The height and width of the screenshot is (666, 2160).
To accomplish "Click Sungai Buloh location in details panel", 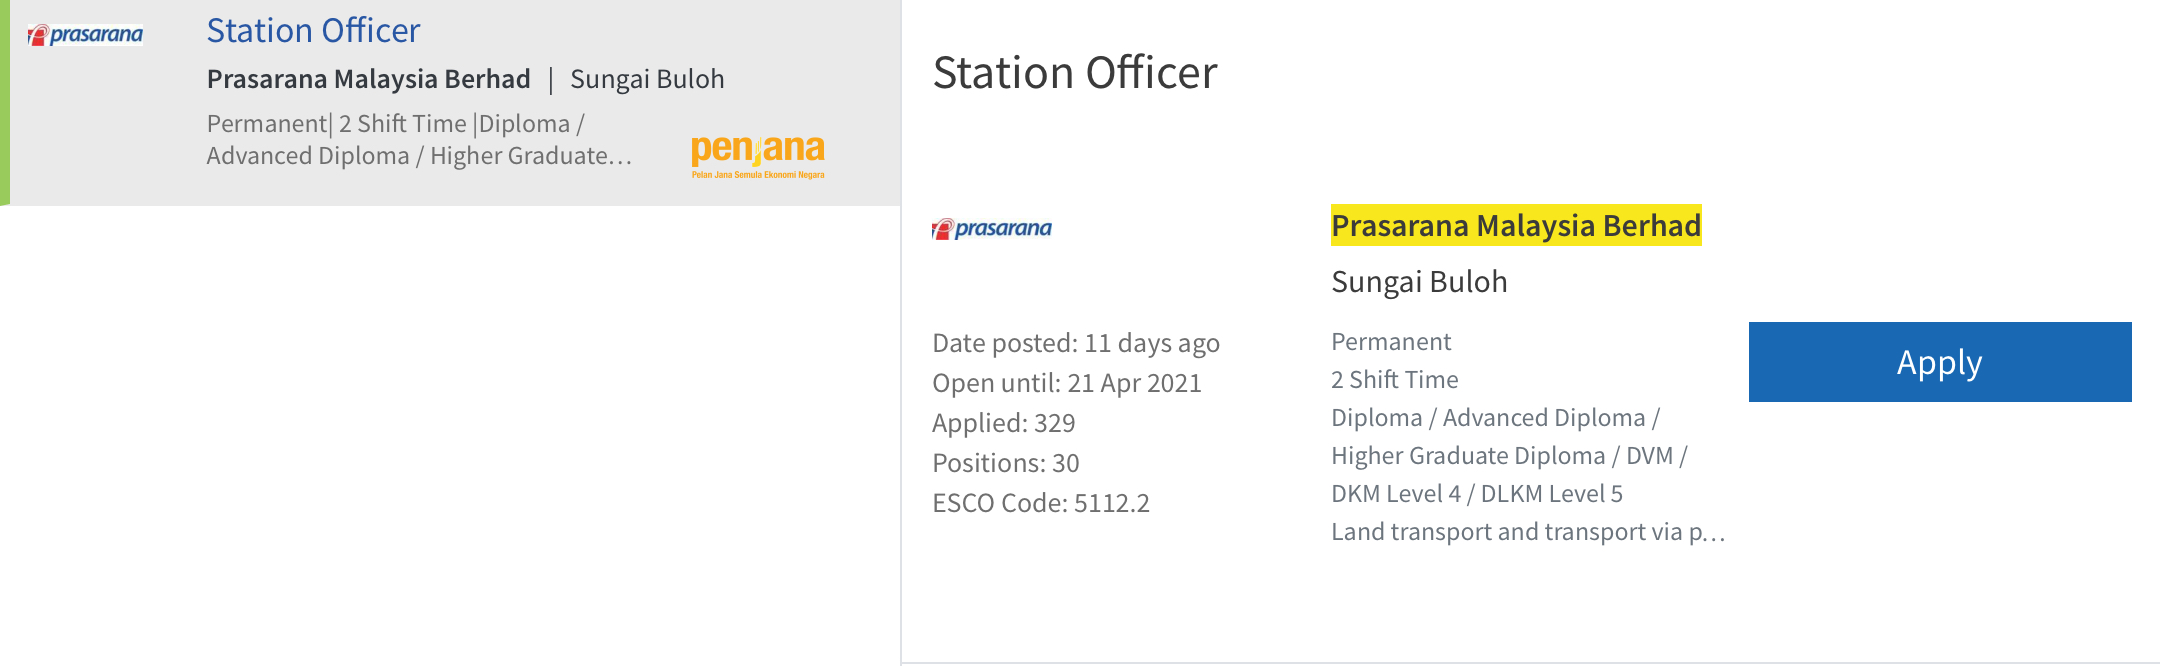I will (1418, 282).
